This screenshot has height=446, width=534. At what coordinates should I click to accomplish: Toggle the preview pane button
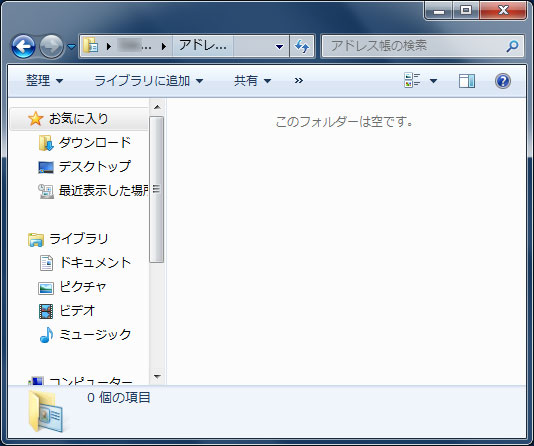point(467,81)
